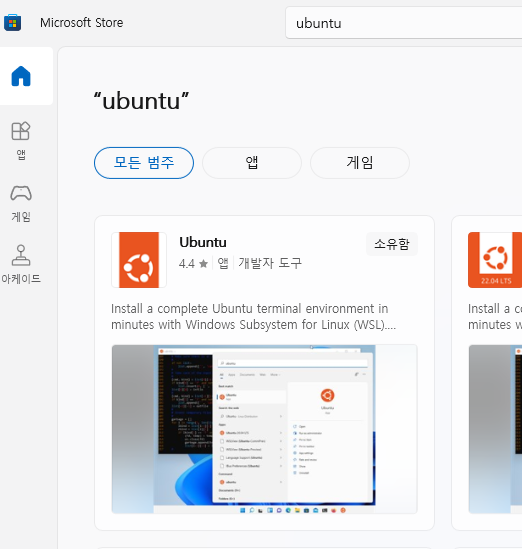Click the "ubuntu" results heading
The image size is (522, 549).
[141, 101]
